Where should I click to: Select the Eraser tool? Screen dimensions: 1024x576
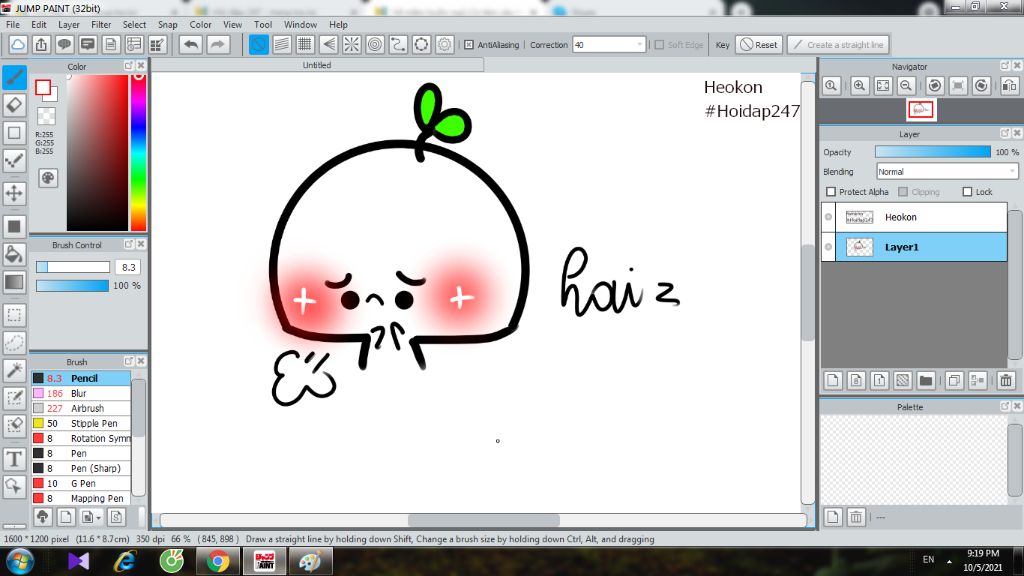14,105
